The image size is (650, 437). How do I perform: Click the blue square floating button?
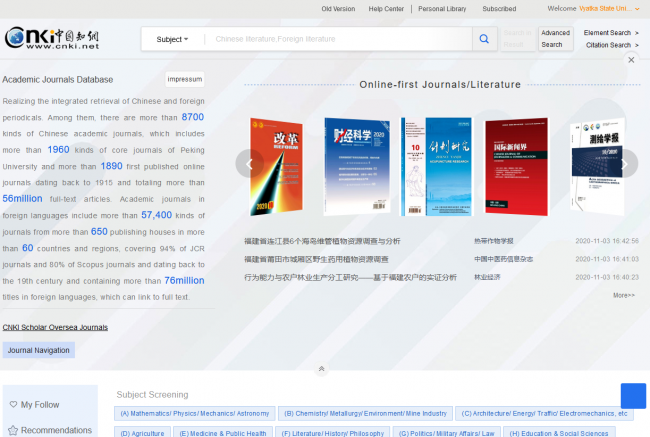pyautogui.click(x=633, y=396)
